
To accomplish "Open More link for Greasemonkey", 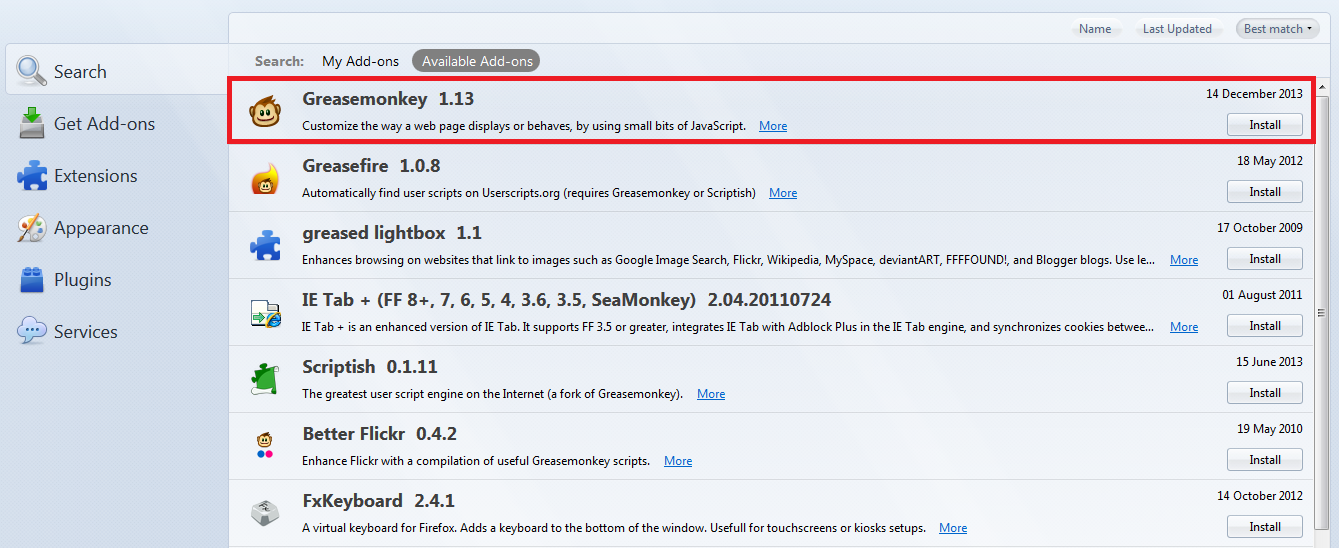I will [773, 126].
